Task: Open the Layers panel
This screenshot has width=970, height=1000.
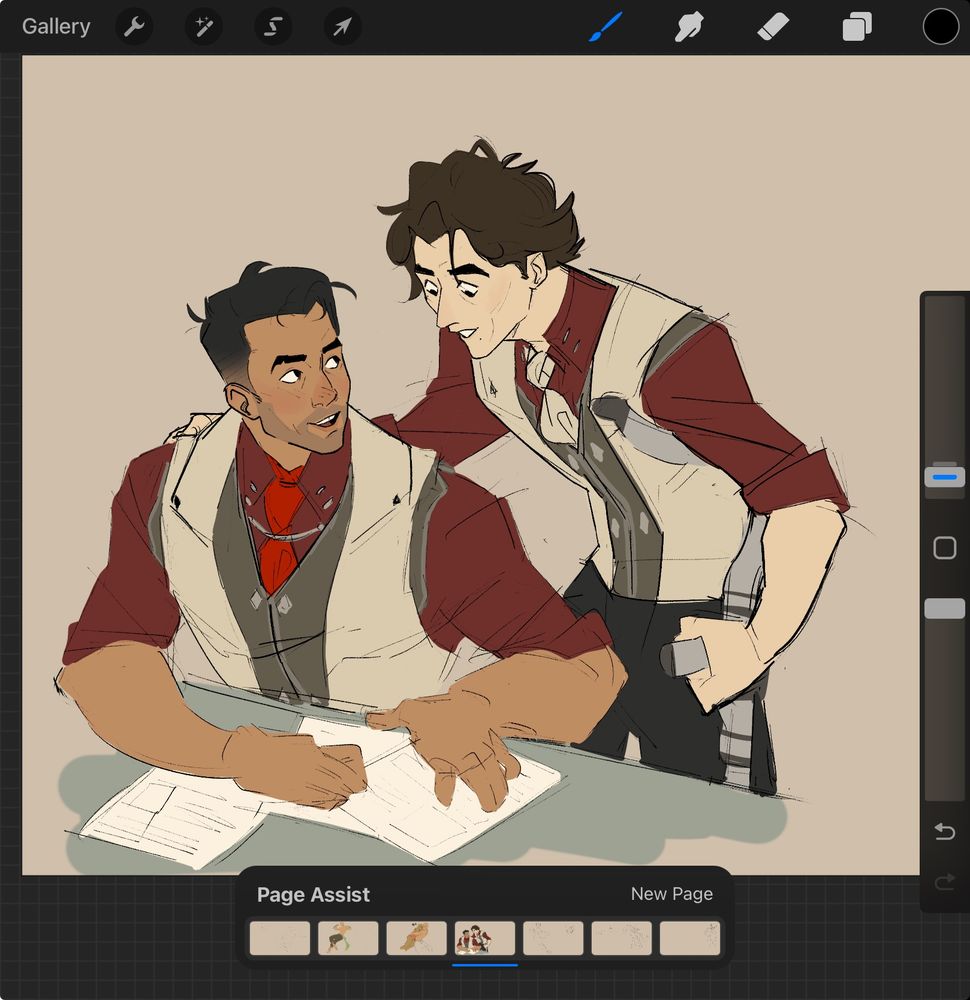Action: pos(856,27)
